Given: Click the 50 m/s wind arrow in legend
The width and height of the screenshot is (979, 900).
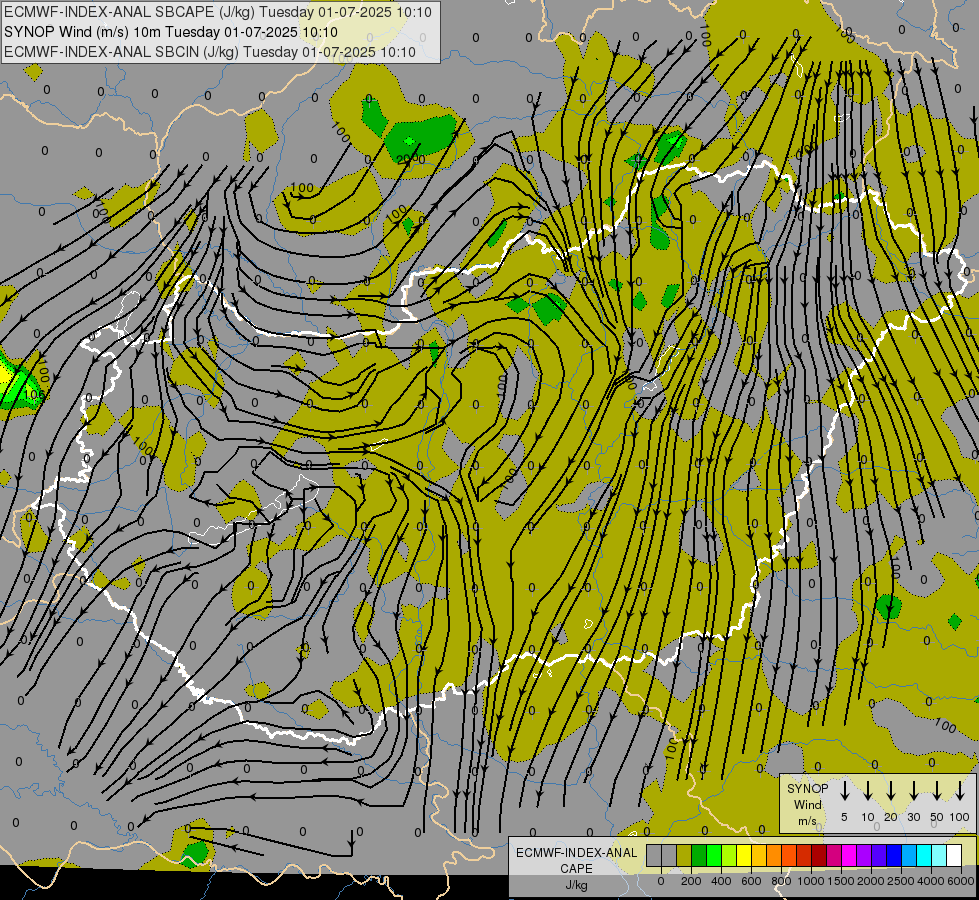Looking at the screenshot, I should click(x=937, y=789).
